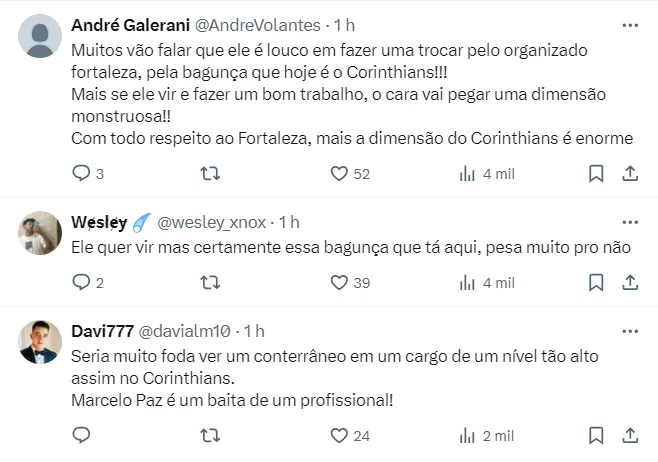658x462 pixels.
Task: Reply to Davi777's tweet
Action: (x=83, y=436)
